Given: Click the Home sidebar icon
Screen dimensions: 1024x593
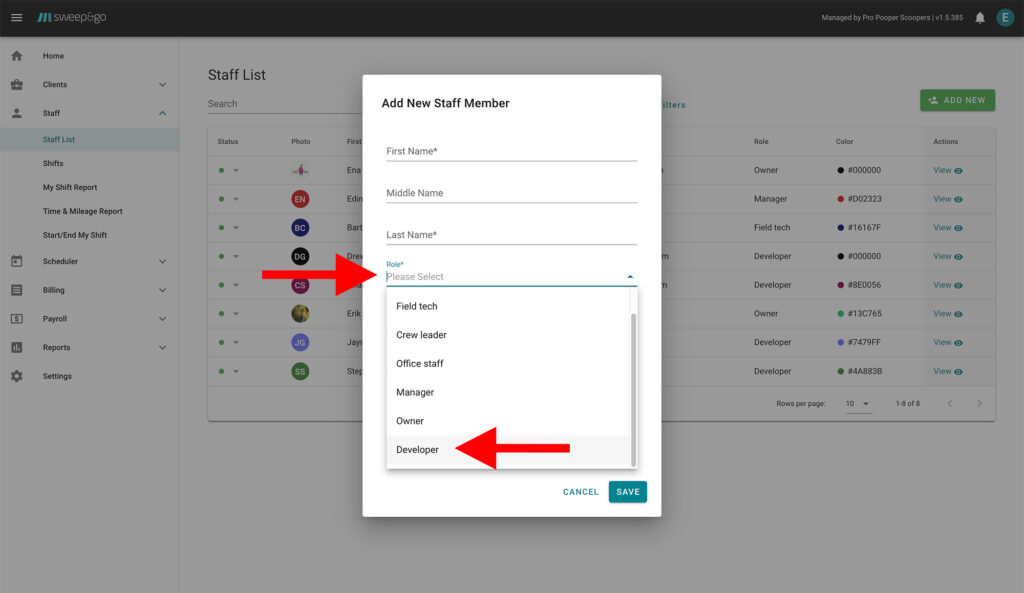Looking at the screenshot, I should point(16,56).
